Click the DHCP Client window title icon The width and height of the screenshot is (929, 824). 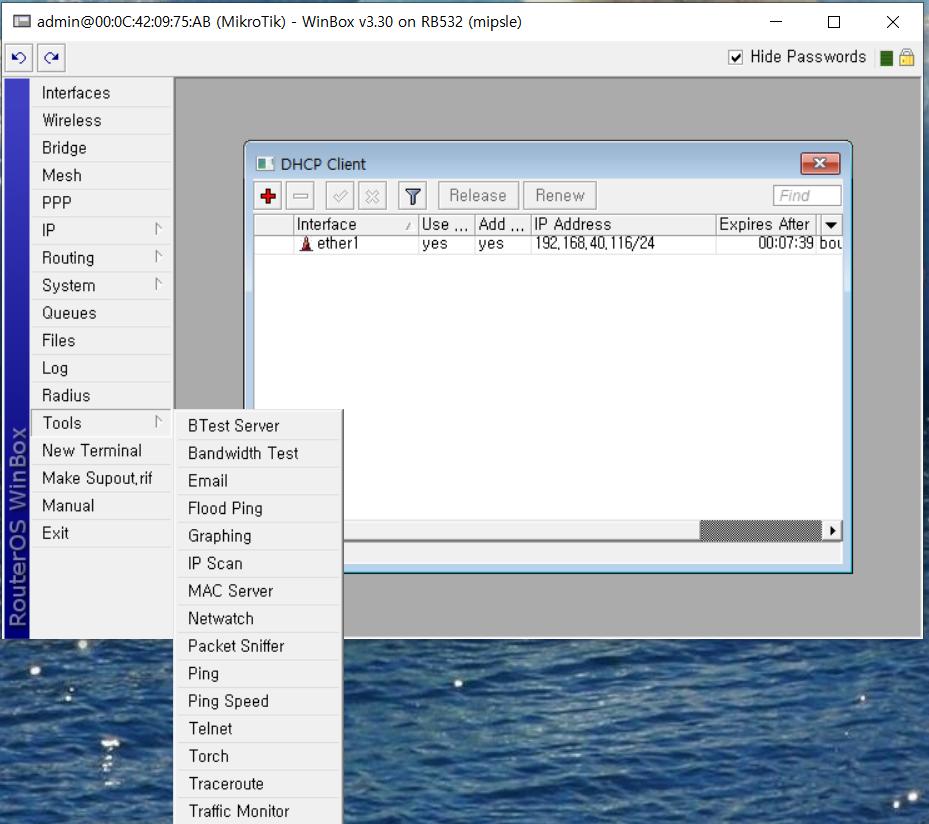point(264,164)
